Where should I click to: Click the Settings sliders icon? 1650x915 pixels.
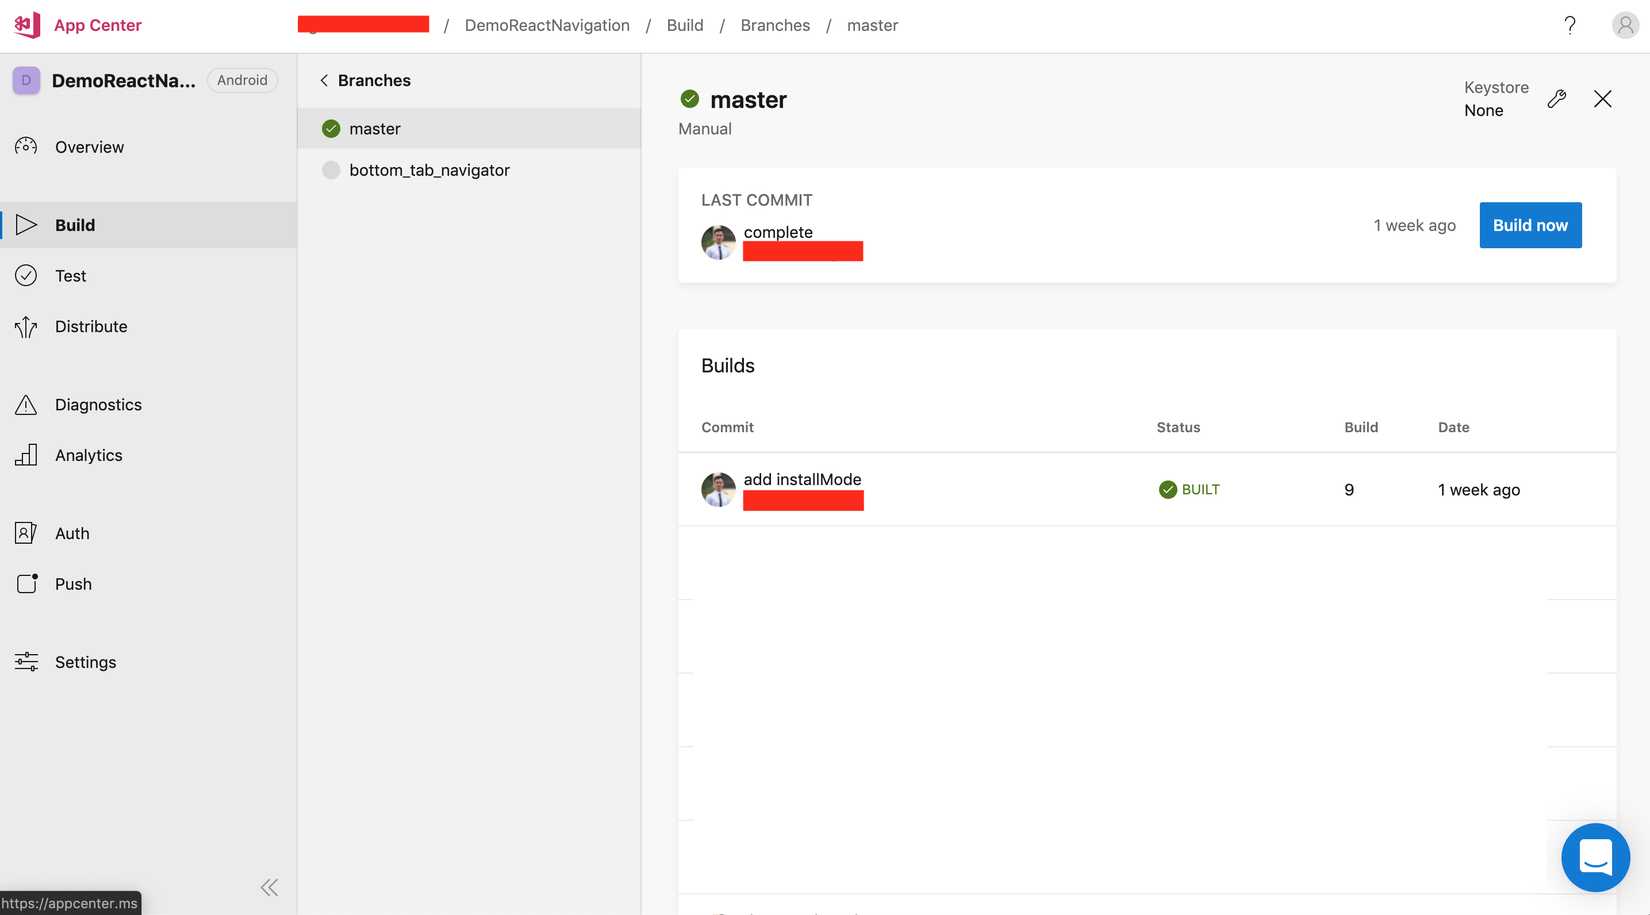[x=26, y=662]
